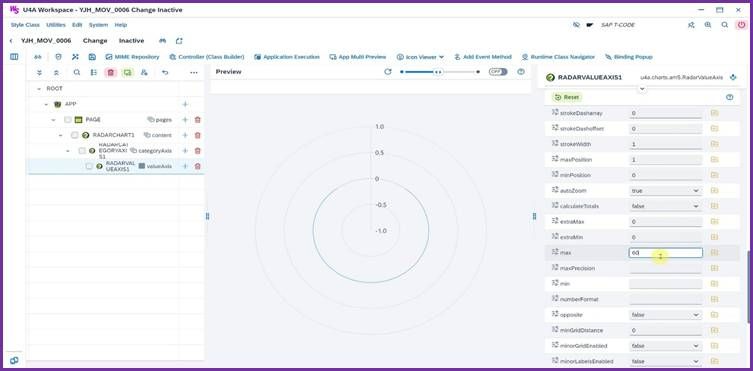Expand all tree nodes icon
The width and height of the screenshot is (753, 371).
tap(39, 72)
